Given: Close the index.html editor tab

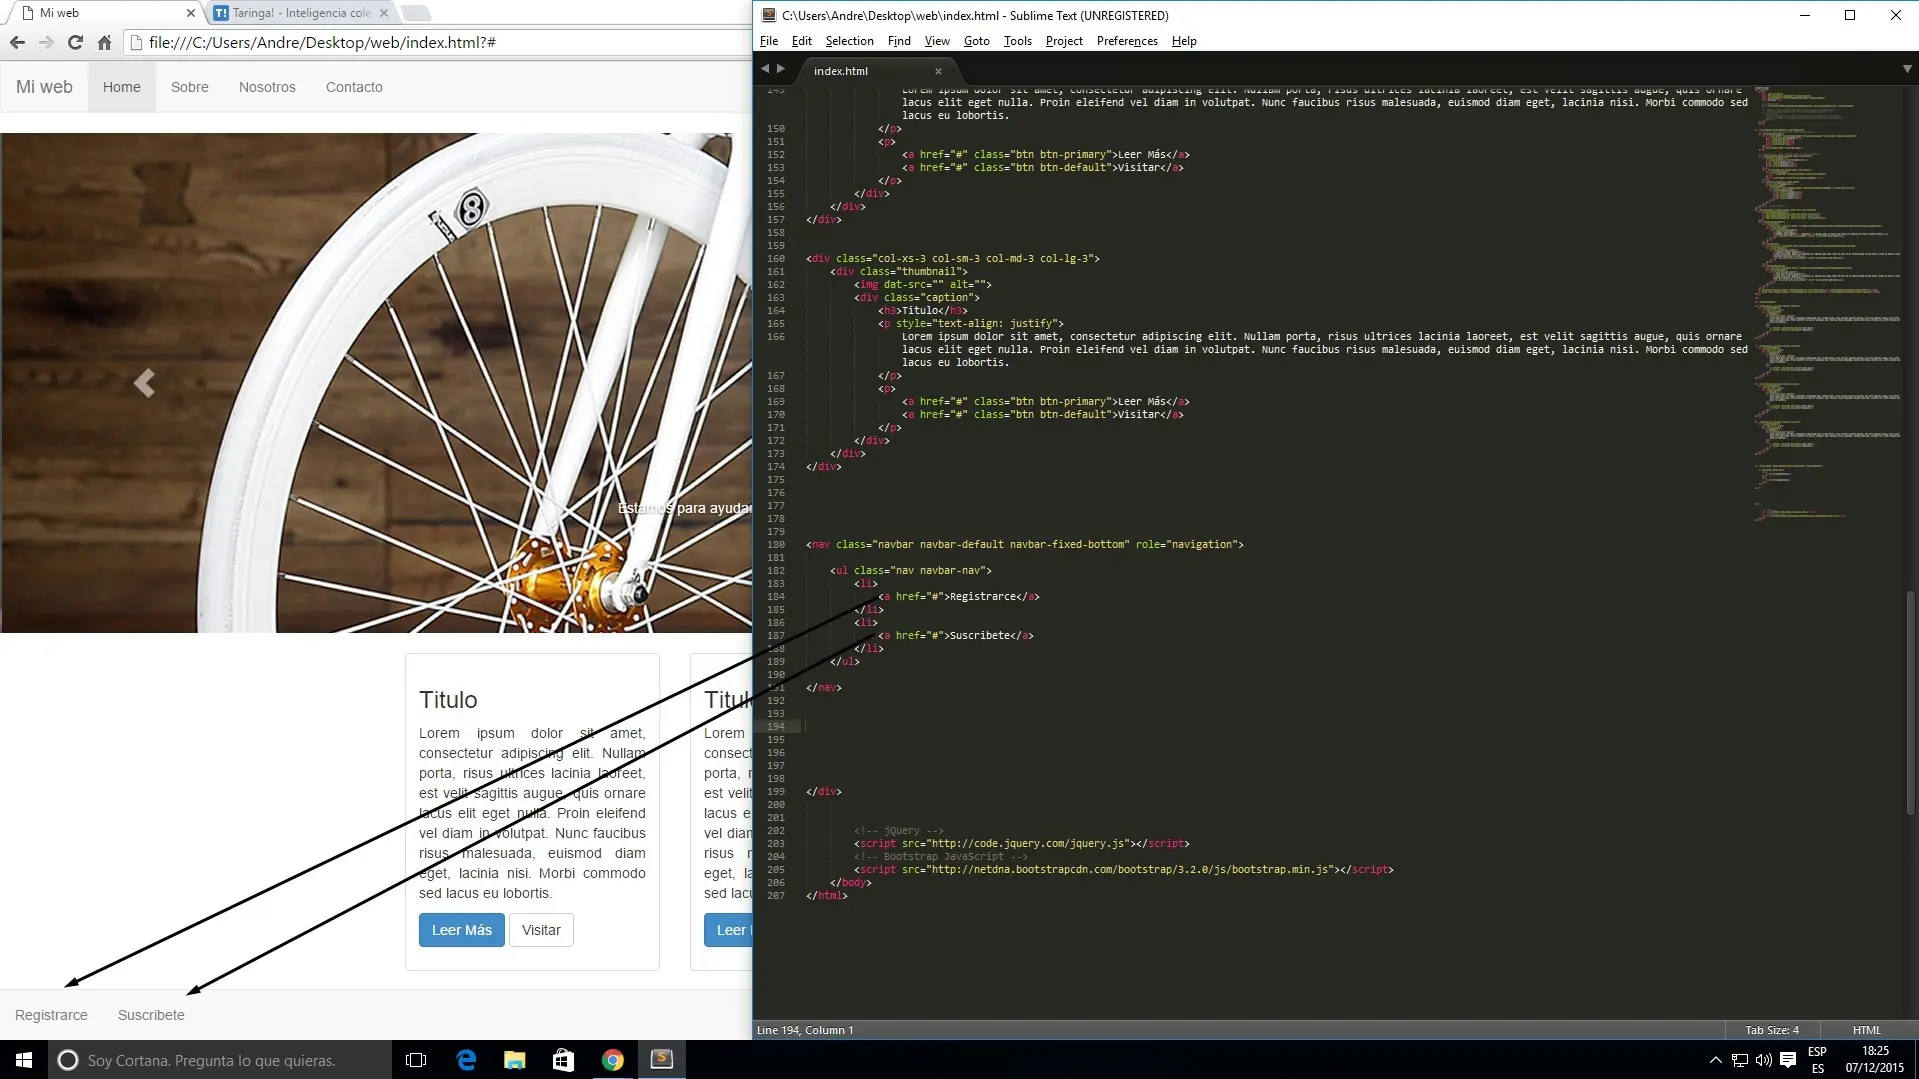Looking at the screenshot, I should [x=938, y=71].
